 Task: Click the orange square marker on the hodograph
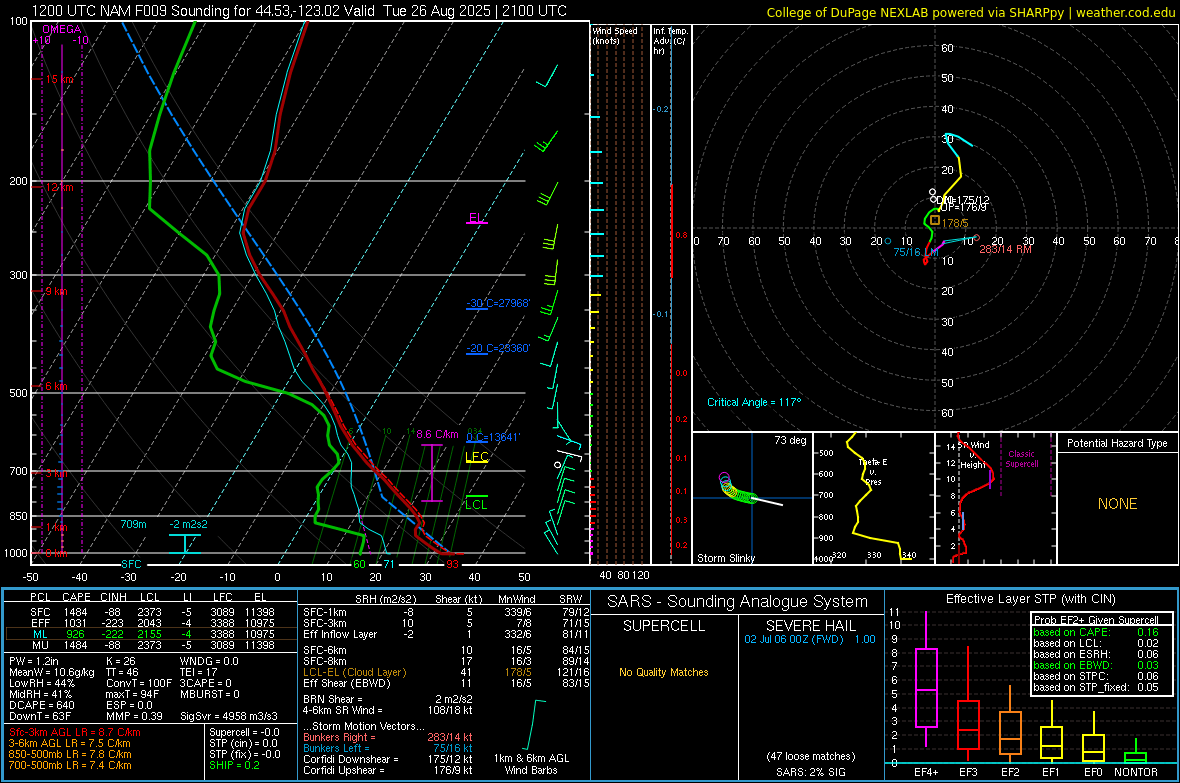pos(935,221)
